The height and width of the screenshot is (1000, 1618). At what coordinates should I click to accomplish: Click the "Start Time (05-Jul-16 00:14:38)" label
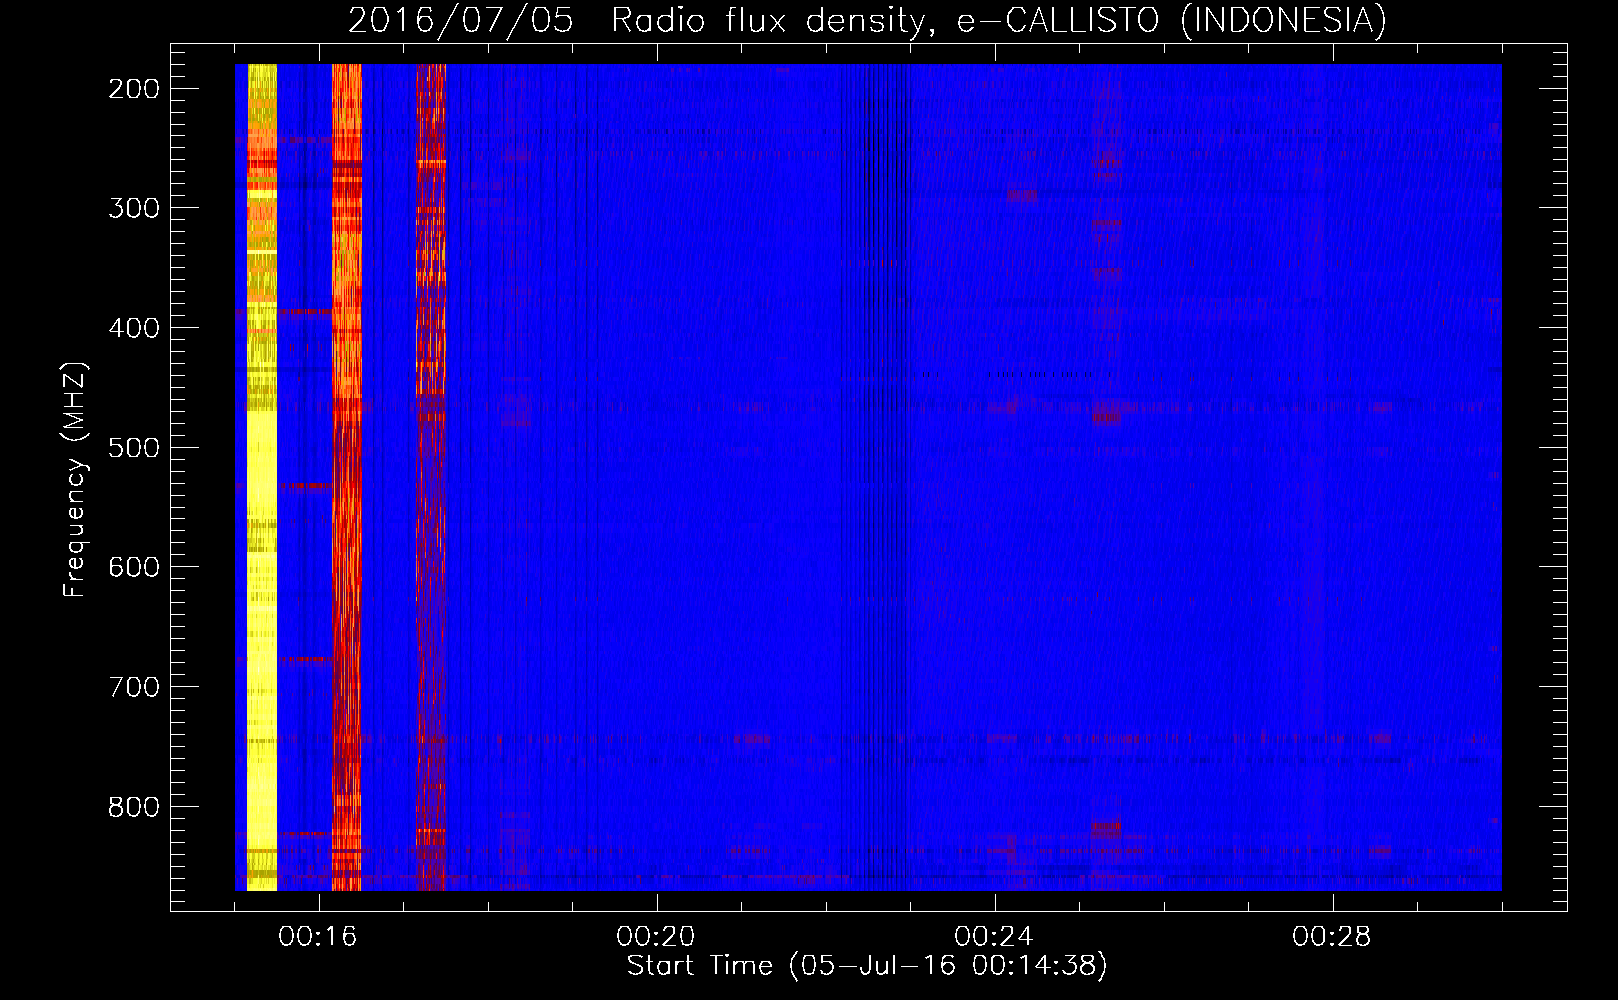click(x=867, y=966)
